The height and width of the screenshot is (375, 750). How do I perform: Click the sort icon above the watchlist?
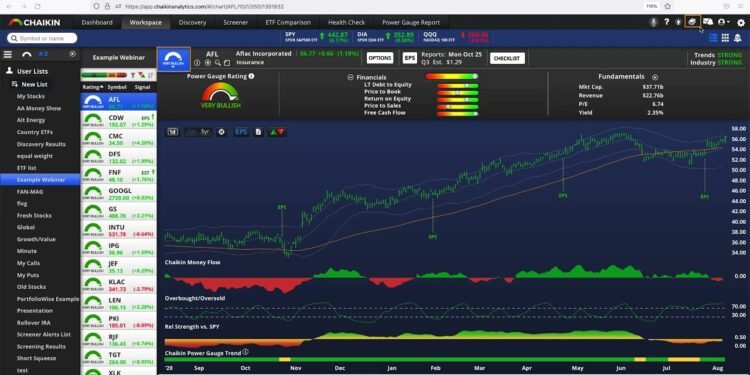[x=151, y=75]
